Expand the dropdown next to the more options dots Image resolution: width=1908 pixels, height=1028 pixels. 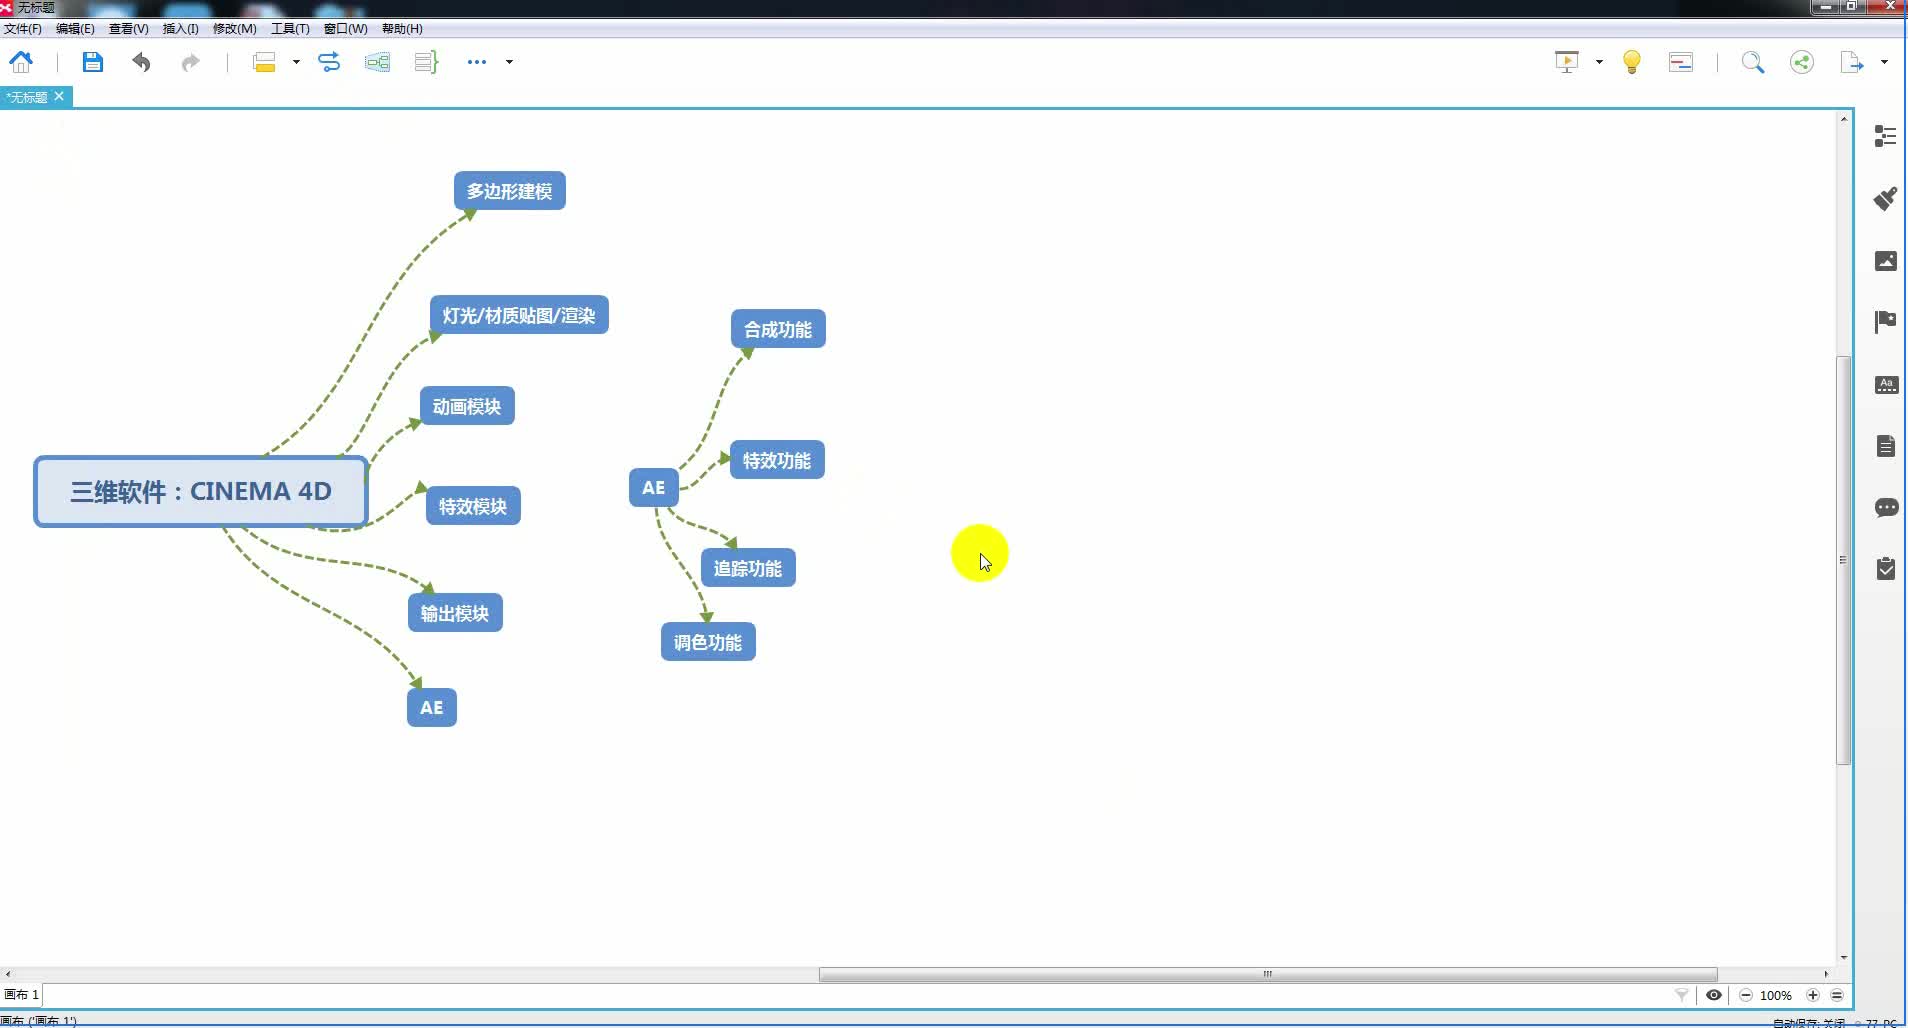tap(509, 62)
